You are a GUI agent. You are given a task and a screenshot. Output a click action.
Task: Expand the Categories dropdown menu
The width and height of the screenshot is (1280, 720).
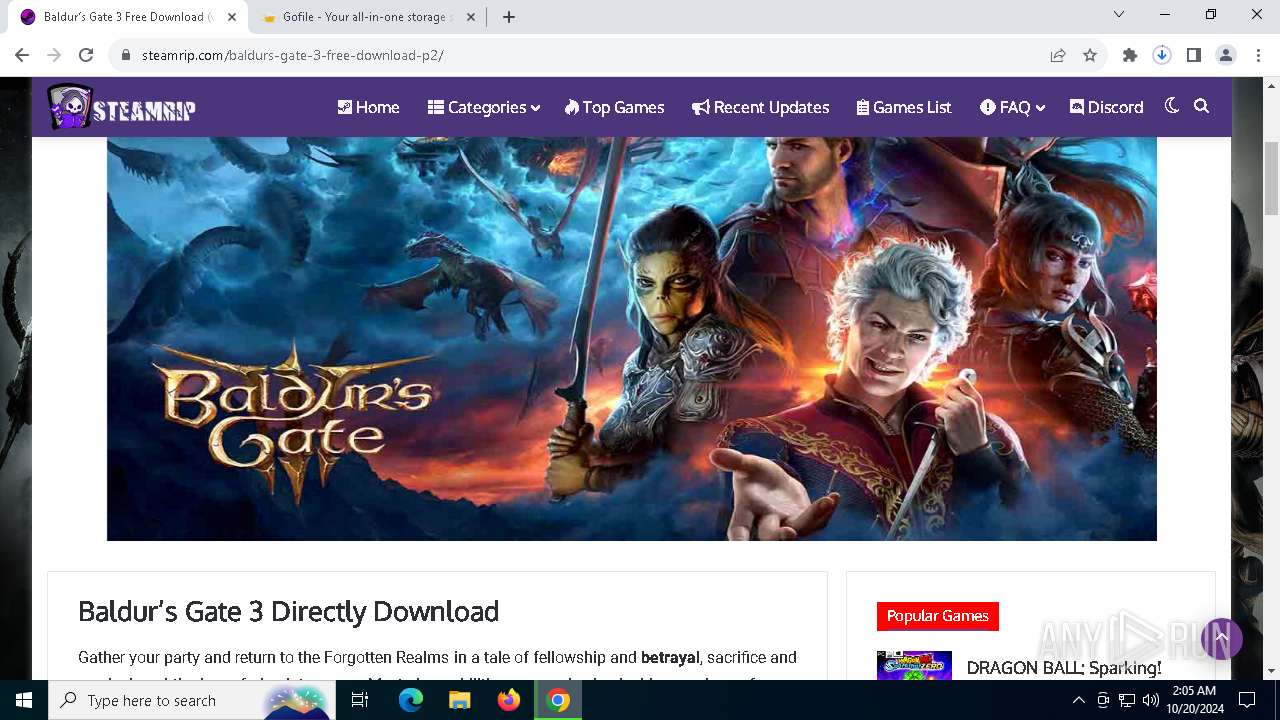(x=484, y=107)
